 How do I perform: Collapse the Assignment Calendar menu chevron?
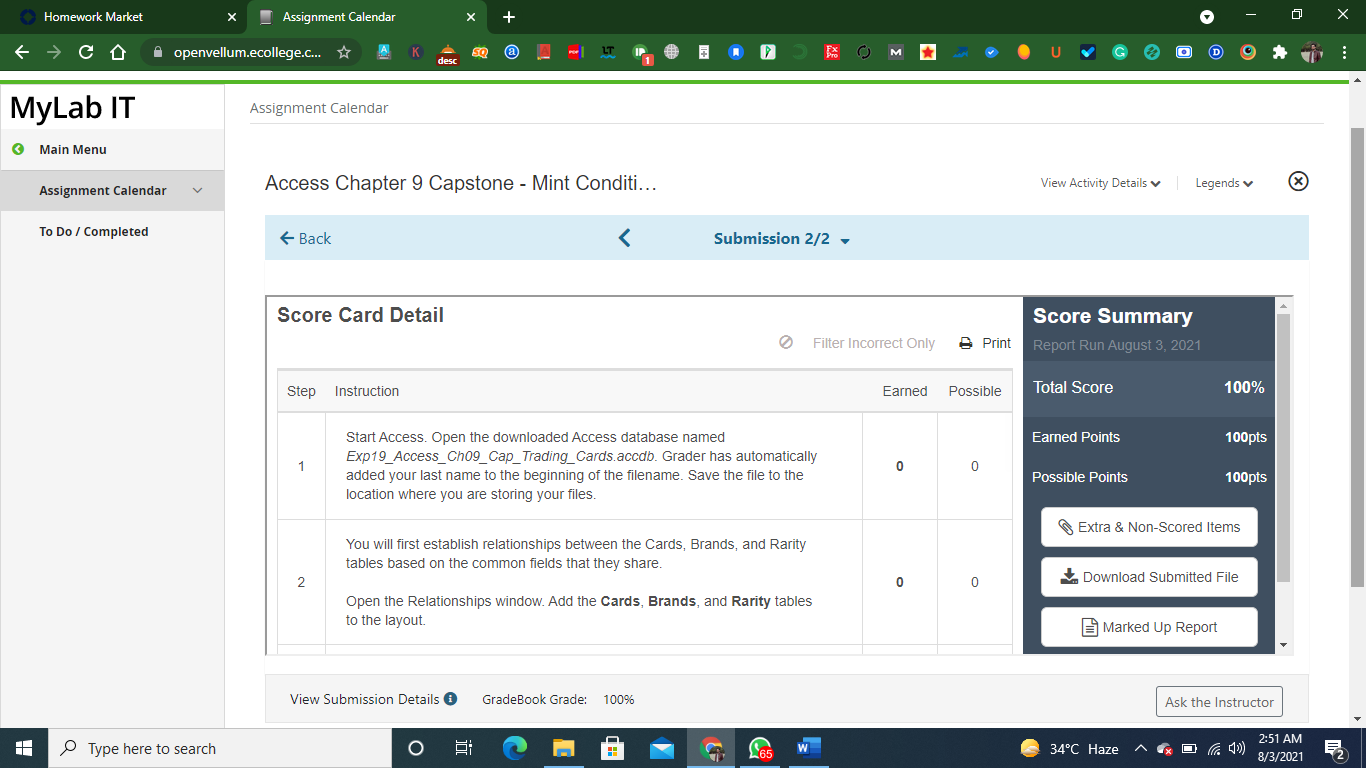coord(197,190)
